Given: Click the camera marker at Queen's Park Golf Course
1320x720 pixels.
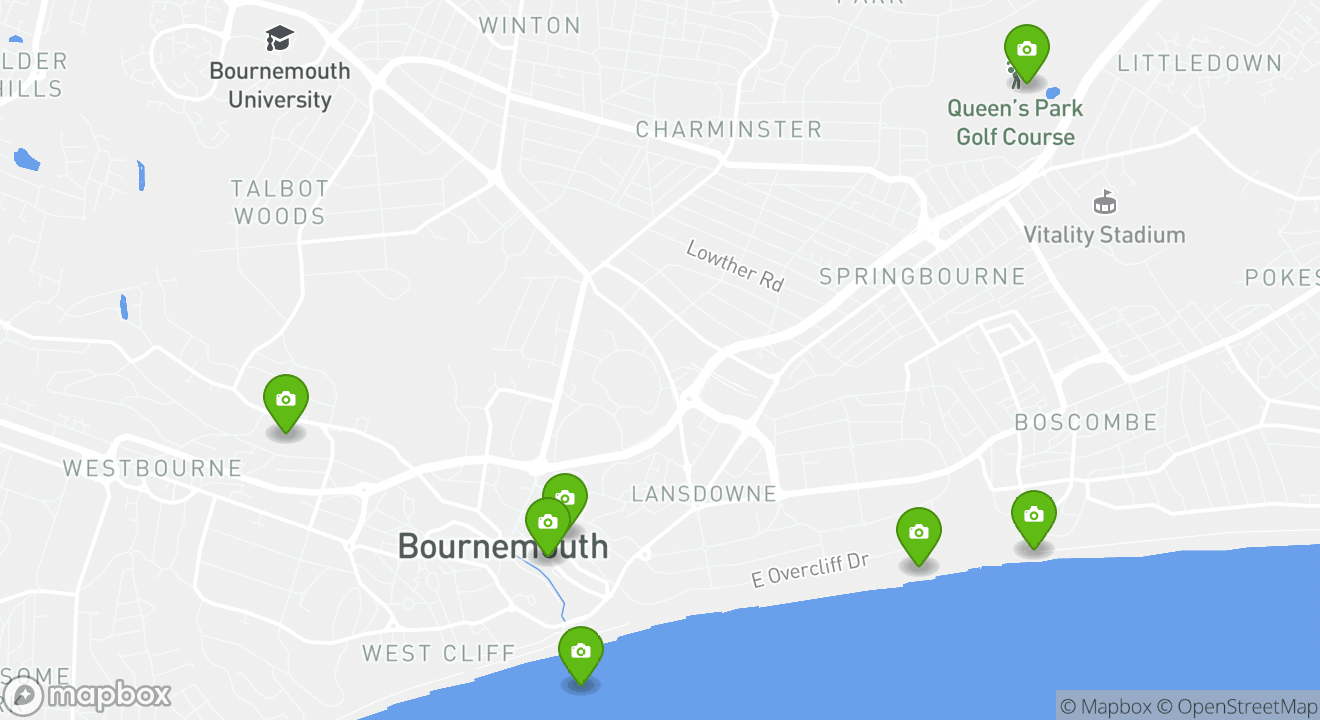Looking at the screenshot, I should click(x=1026, y=52).
